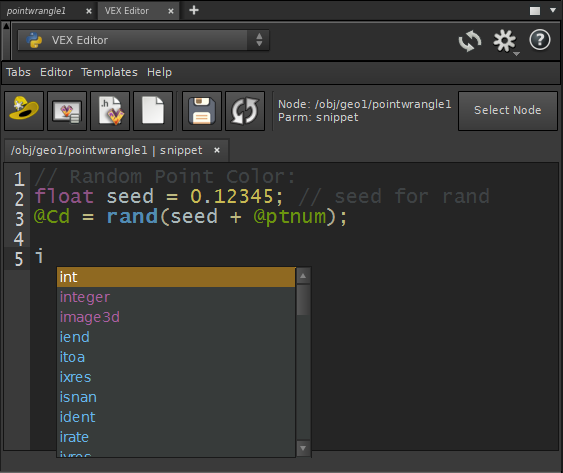Choose 'integer' from autocomplete list
The width and height of the screenshot is (563, 473).
tap(176, 297)
